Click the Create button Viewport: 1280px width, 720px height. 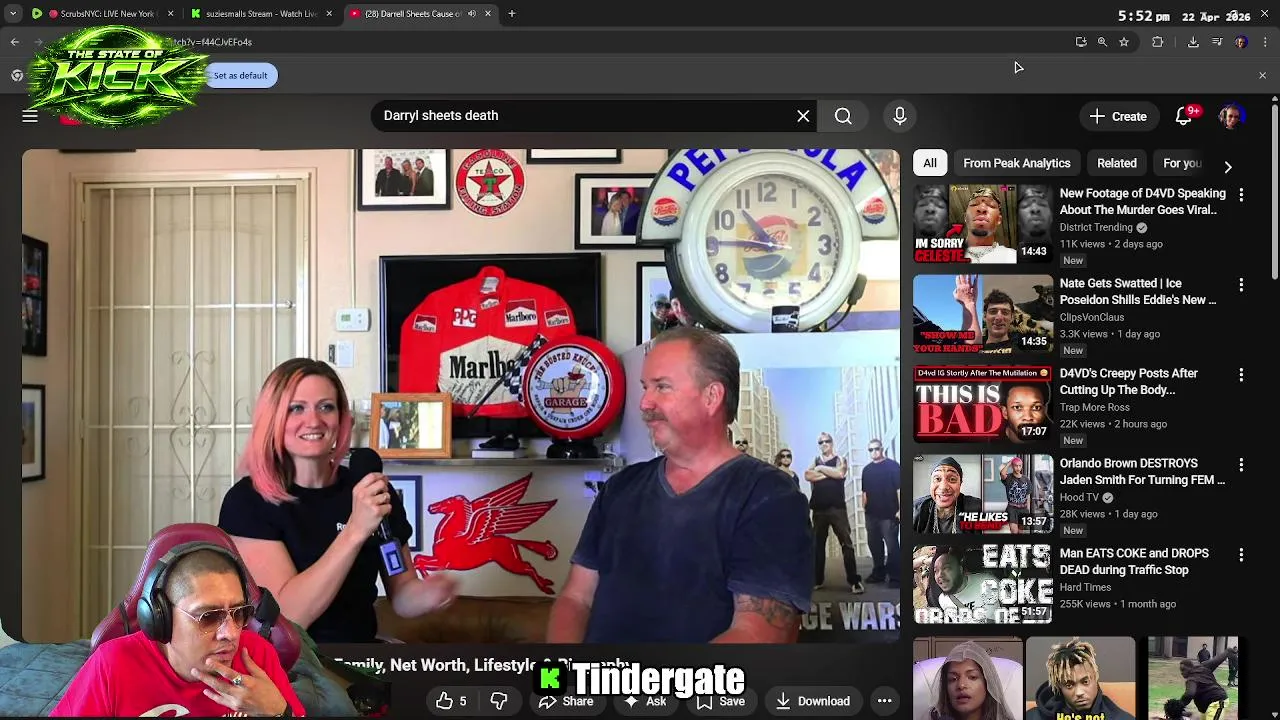click(x=1118, y=116)
